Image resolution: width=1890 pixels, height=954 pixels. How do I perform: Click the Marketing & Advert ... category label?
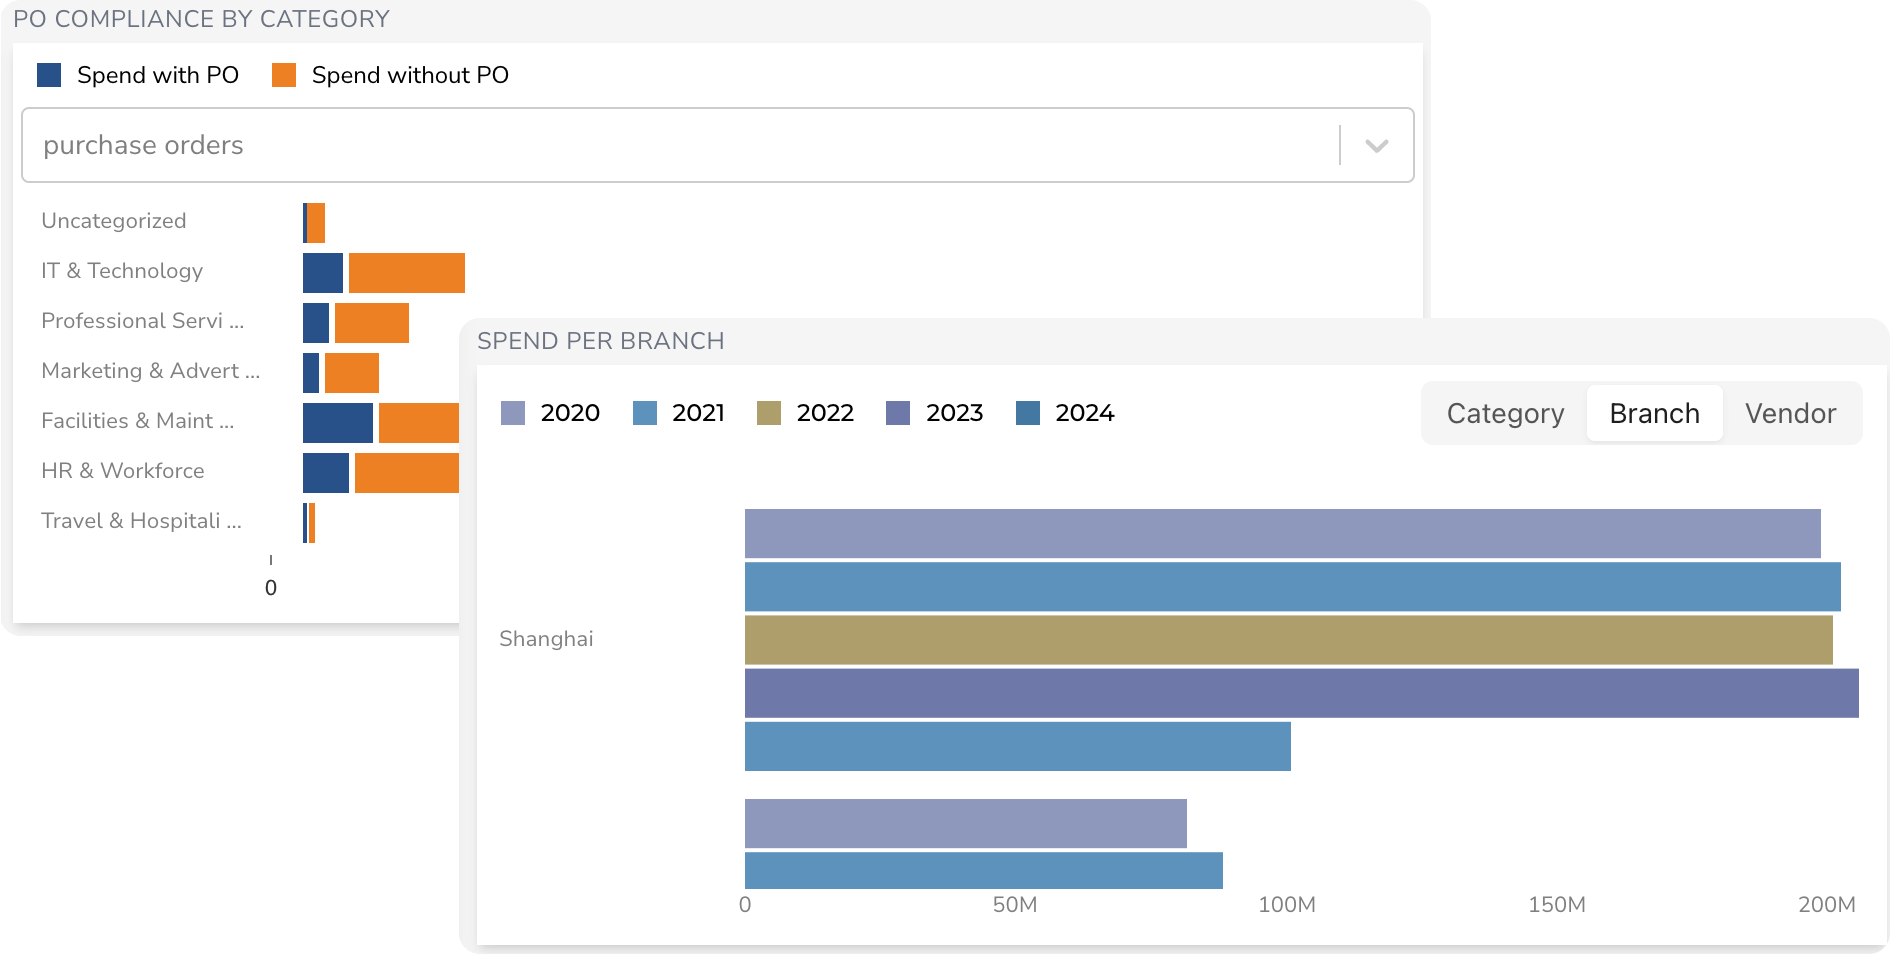click(151, 371)
